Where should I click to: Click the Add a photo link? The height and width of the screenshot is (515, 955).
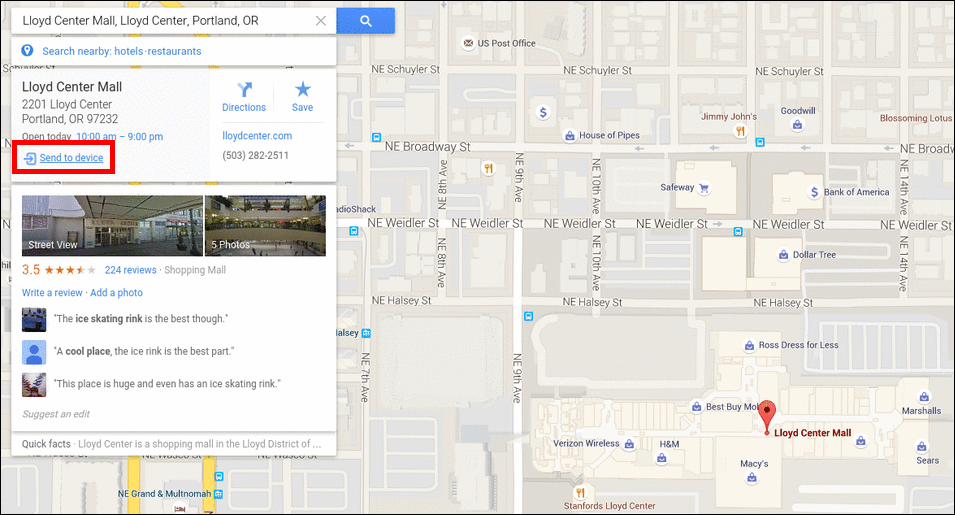click(116, 293)
